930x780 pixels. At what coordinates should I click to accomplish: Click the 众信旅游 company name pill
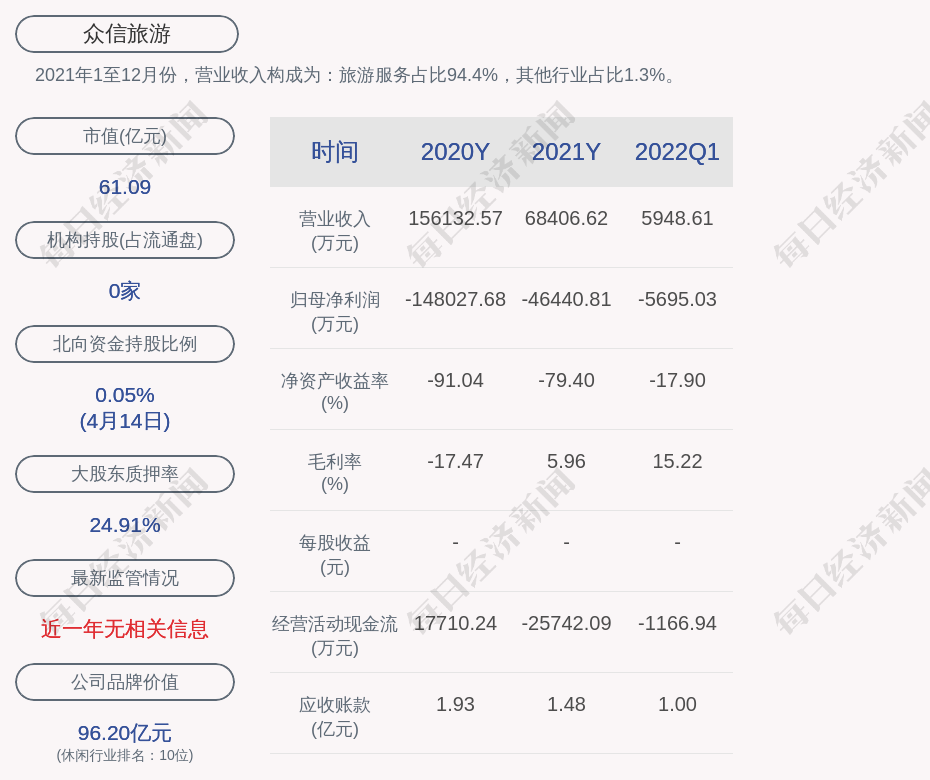[127, 34]
